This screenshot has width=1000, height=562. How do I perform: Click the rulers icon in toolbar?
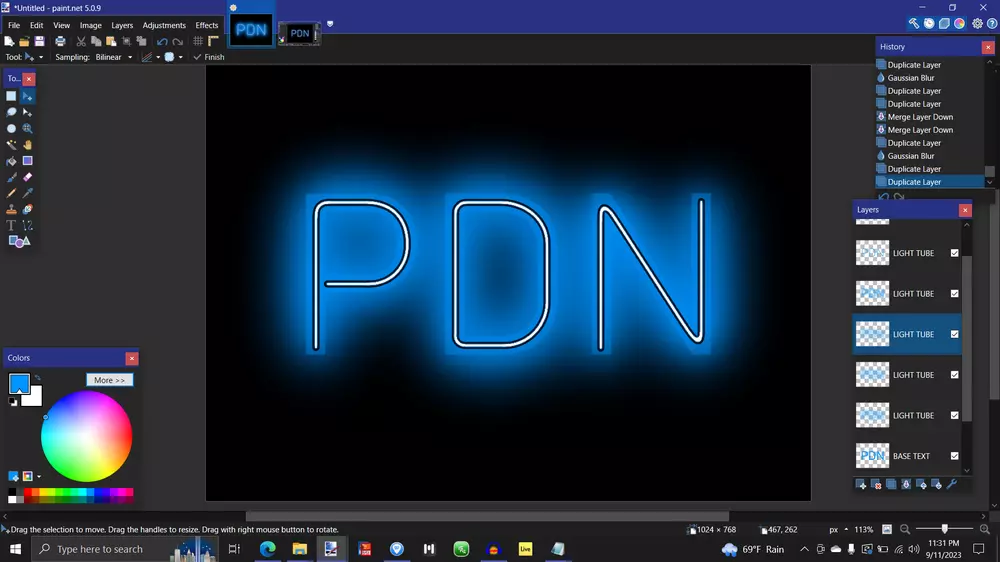pos(214,41)
